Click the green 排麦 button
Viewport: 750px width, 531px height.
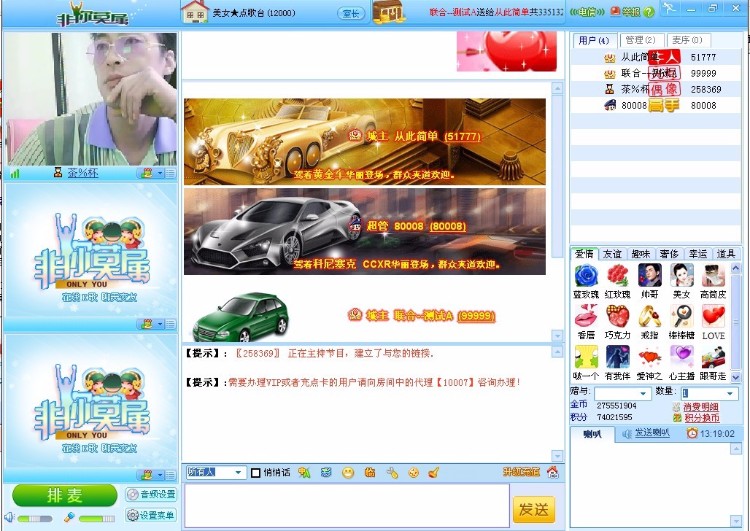coord(65,496)
